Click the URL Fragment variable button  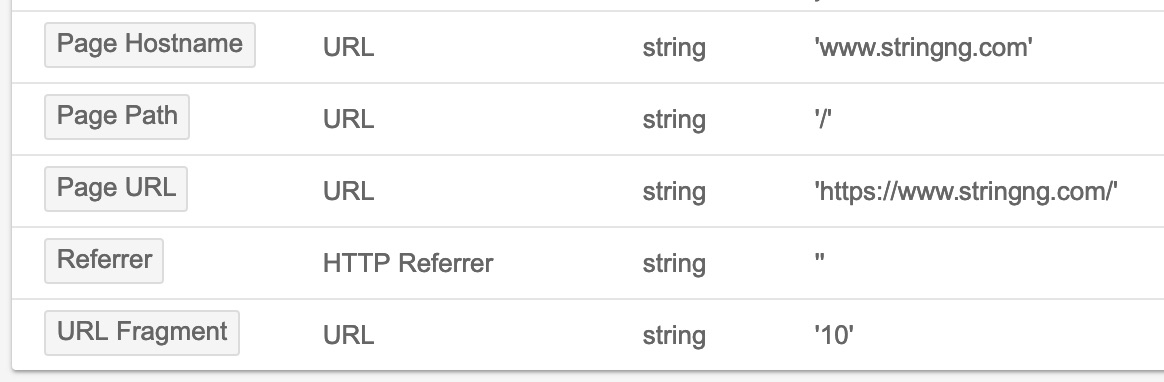[x=142, y=333]
